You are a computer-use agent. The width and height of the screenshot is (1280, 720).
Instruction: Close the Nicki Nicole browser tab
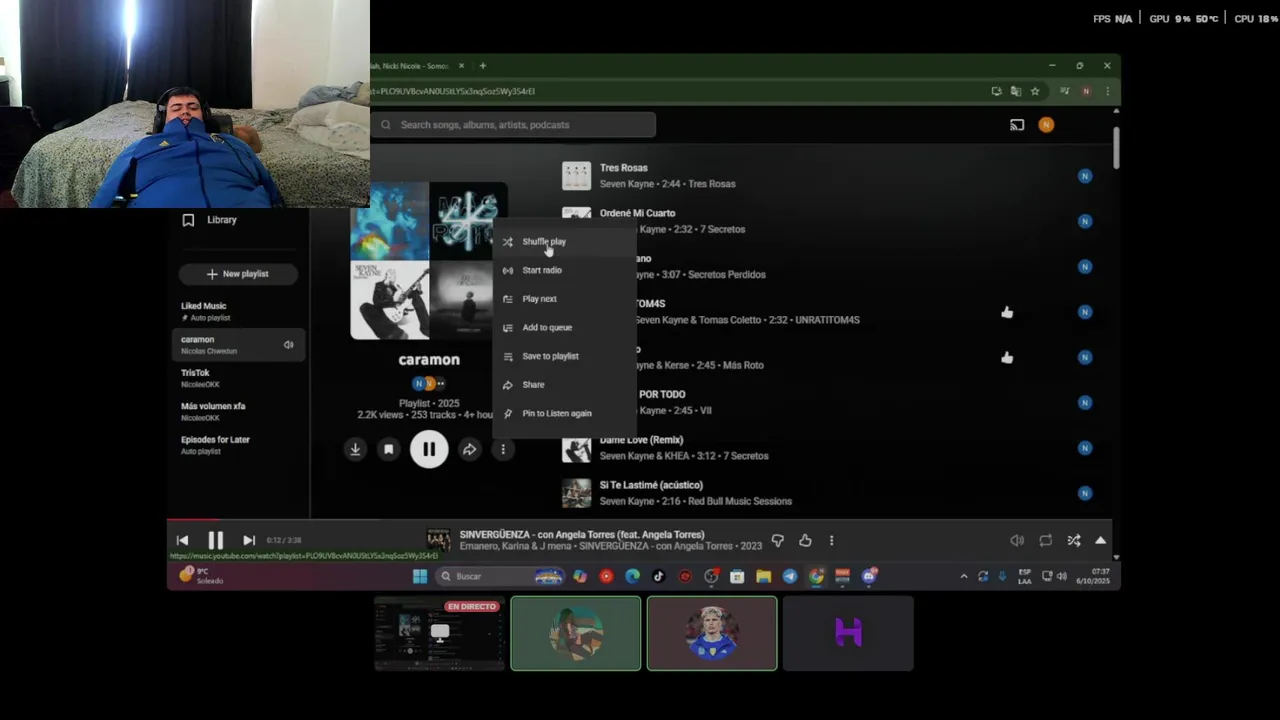coord(461,66)
